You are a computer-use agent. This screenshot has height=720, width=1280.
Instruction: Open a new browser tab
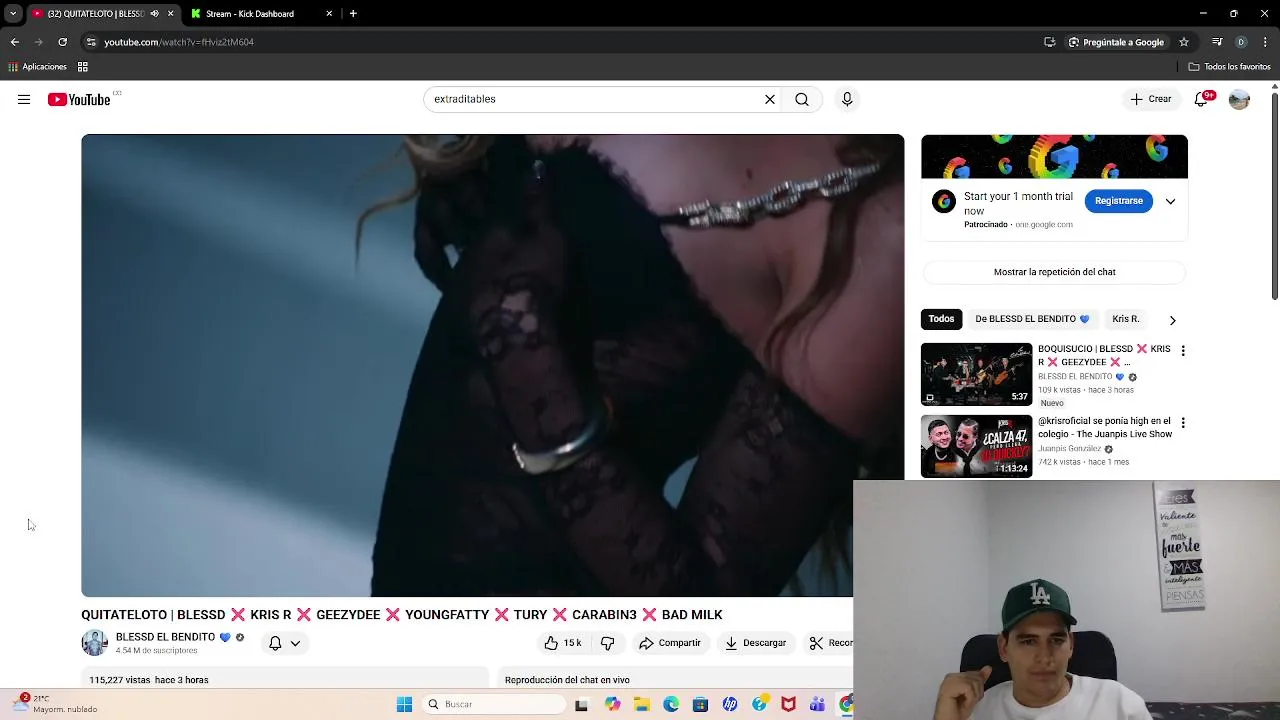(353, 14)
